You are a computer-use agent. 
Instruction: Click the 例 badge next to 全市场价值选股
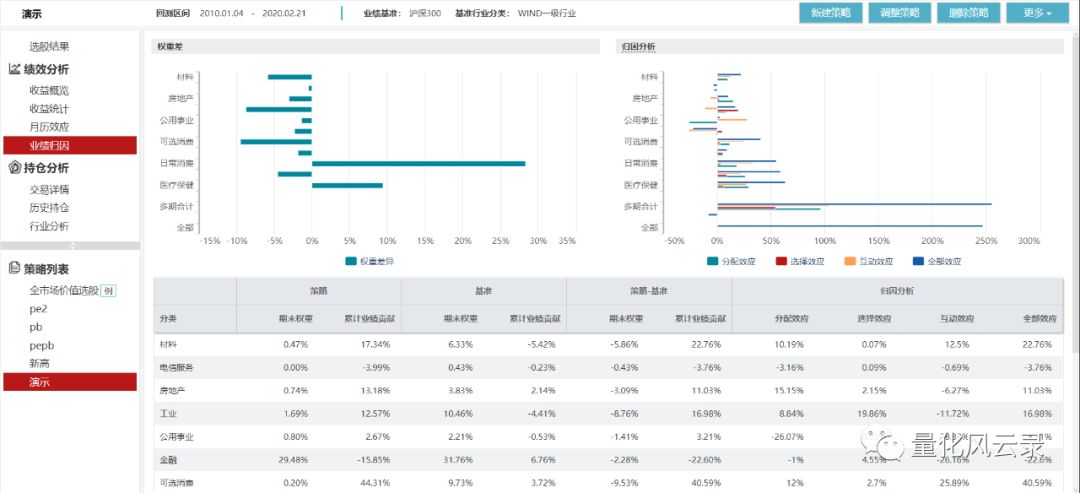pyautogui.click(x=109, y=291)
